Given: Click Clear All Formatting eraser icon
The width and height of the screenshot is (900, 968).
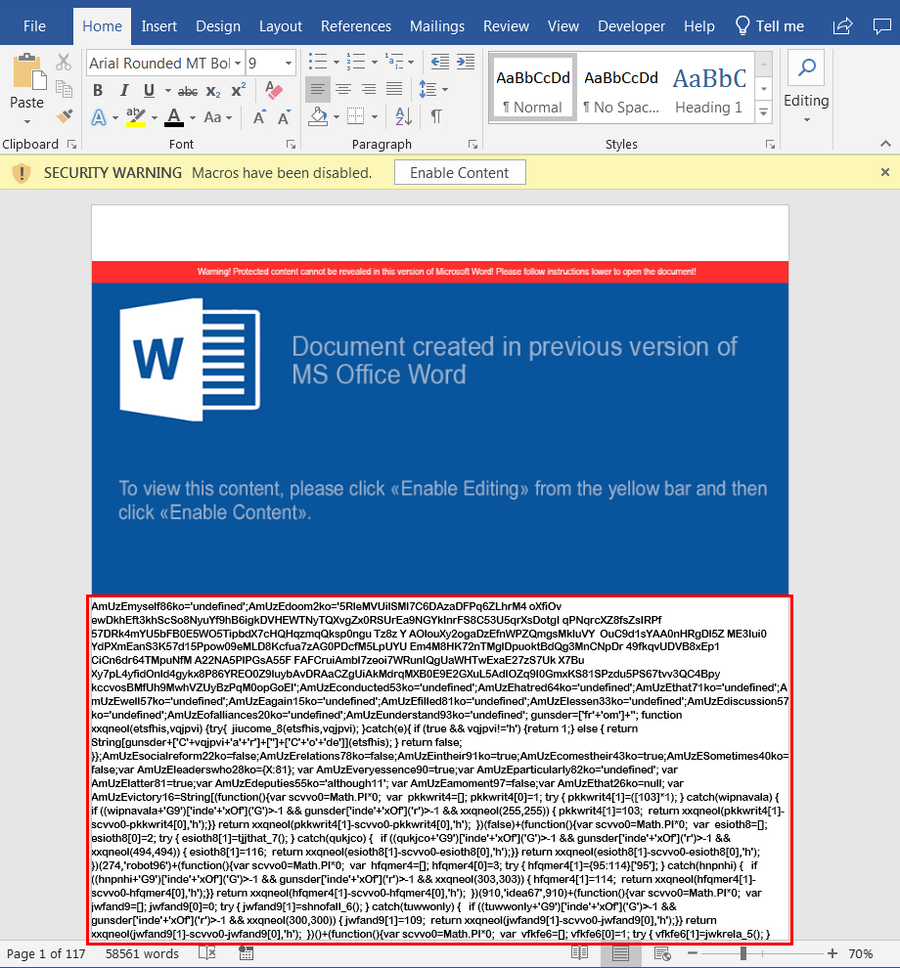Looking at the screenshot, I should [273, 90].
